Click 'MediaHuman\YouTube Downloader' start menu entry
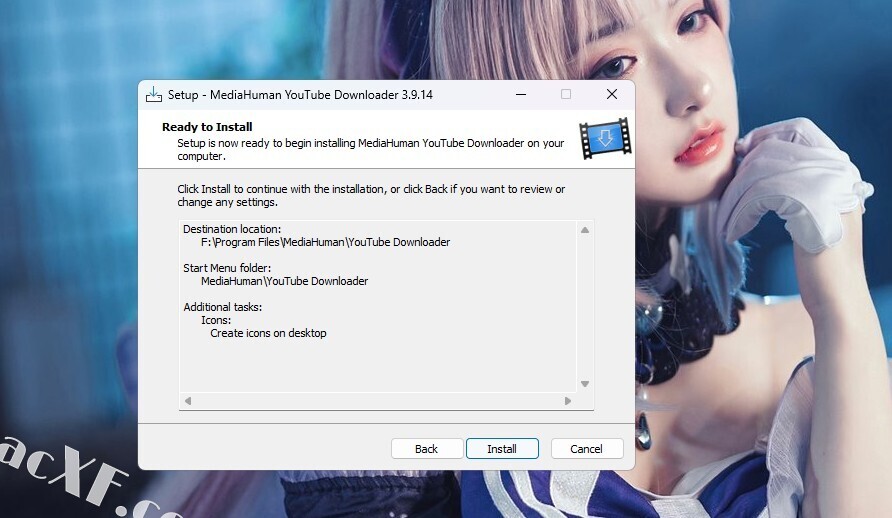Screen dimensions: 892x518 pyautogui.click(x=284, y=281)
